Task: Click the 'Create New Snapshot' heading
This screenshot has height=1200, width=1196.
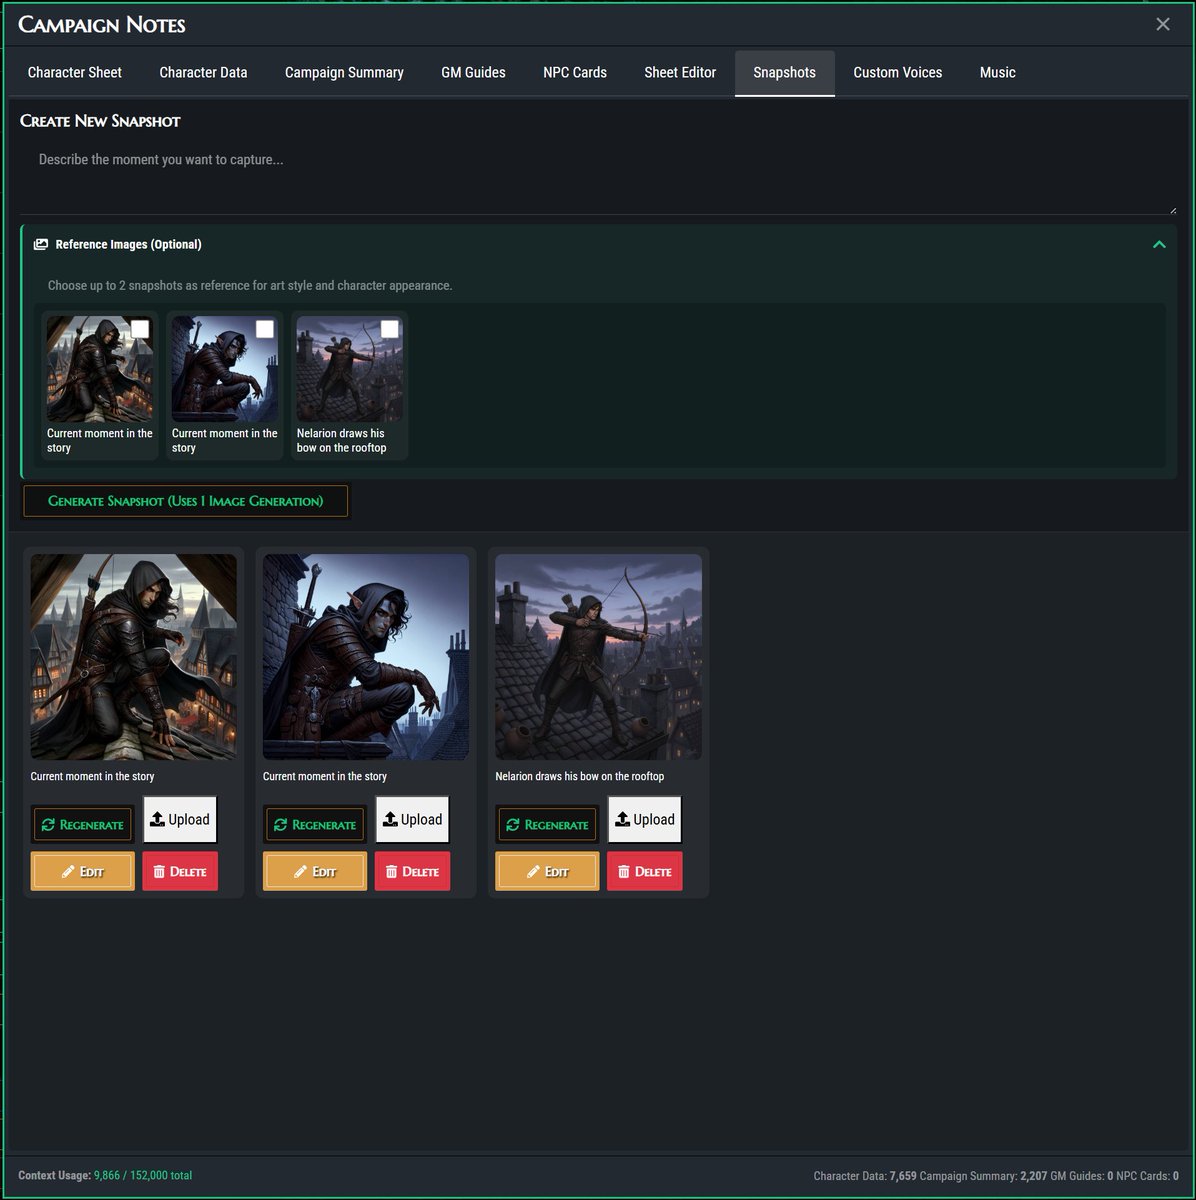Action: click(100, 121)
